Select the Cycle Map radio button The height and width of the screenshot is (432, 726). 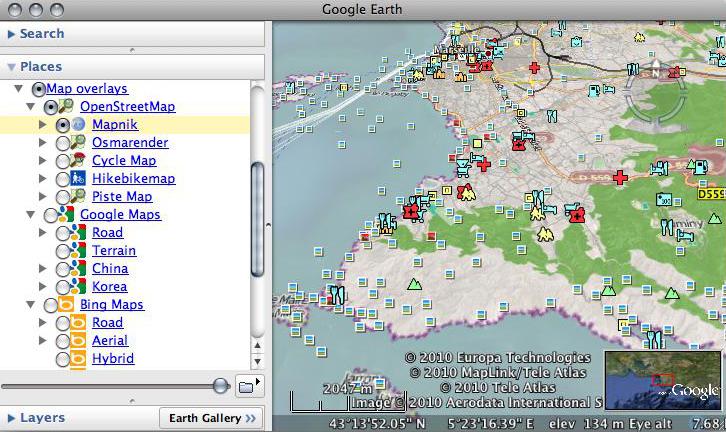coord(63,161)
